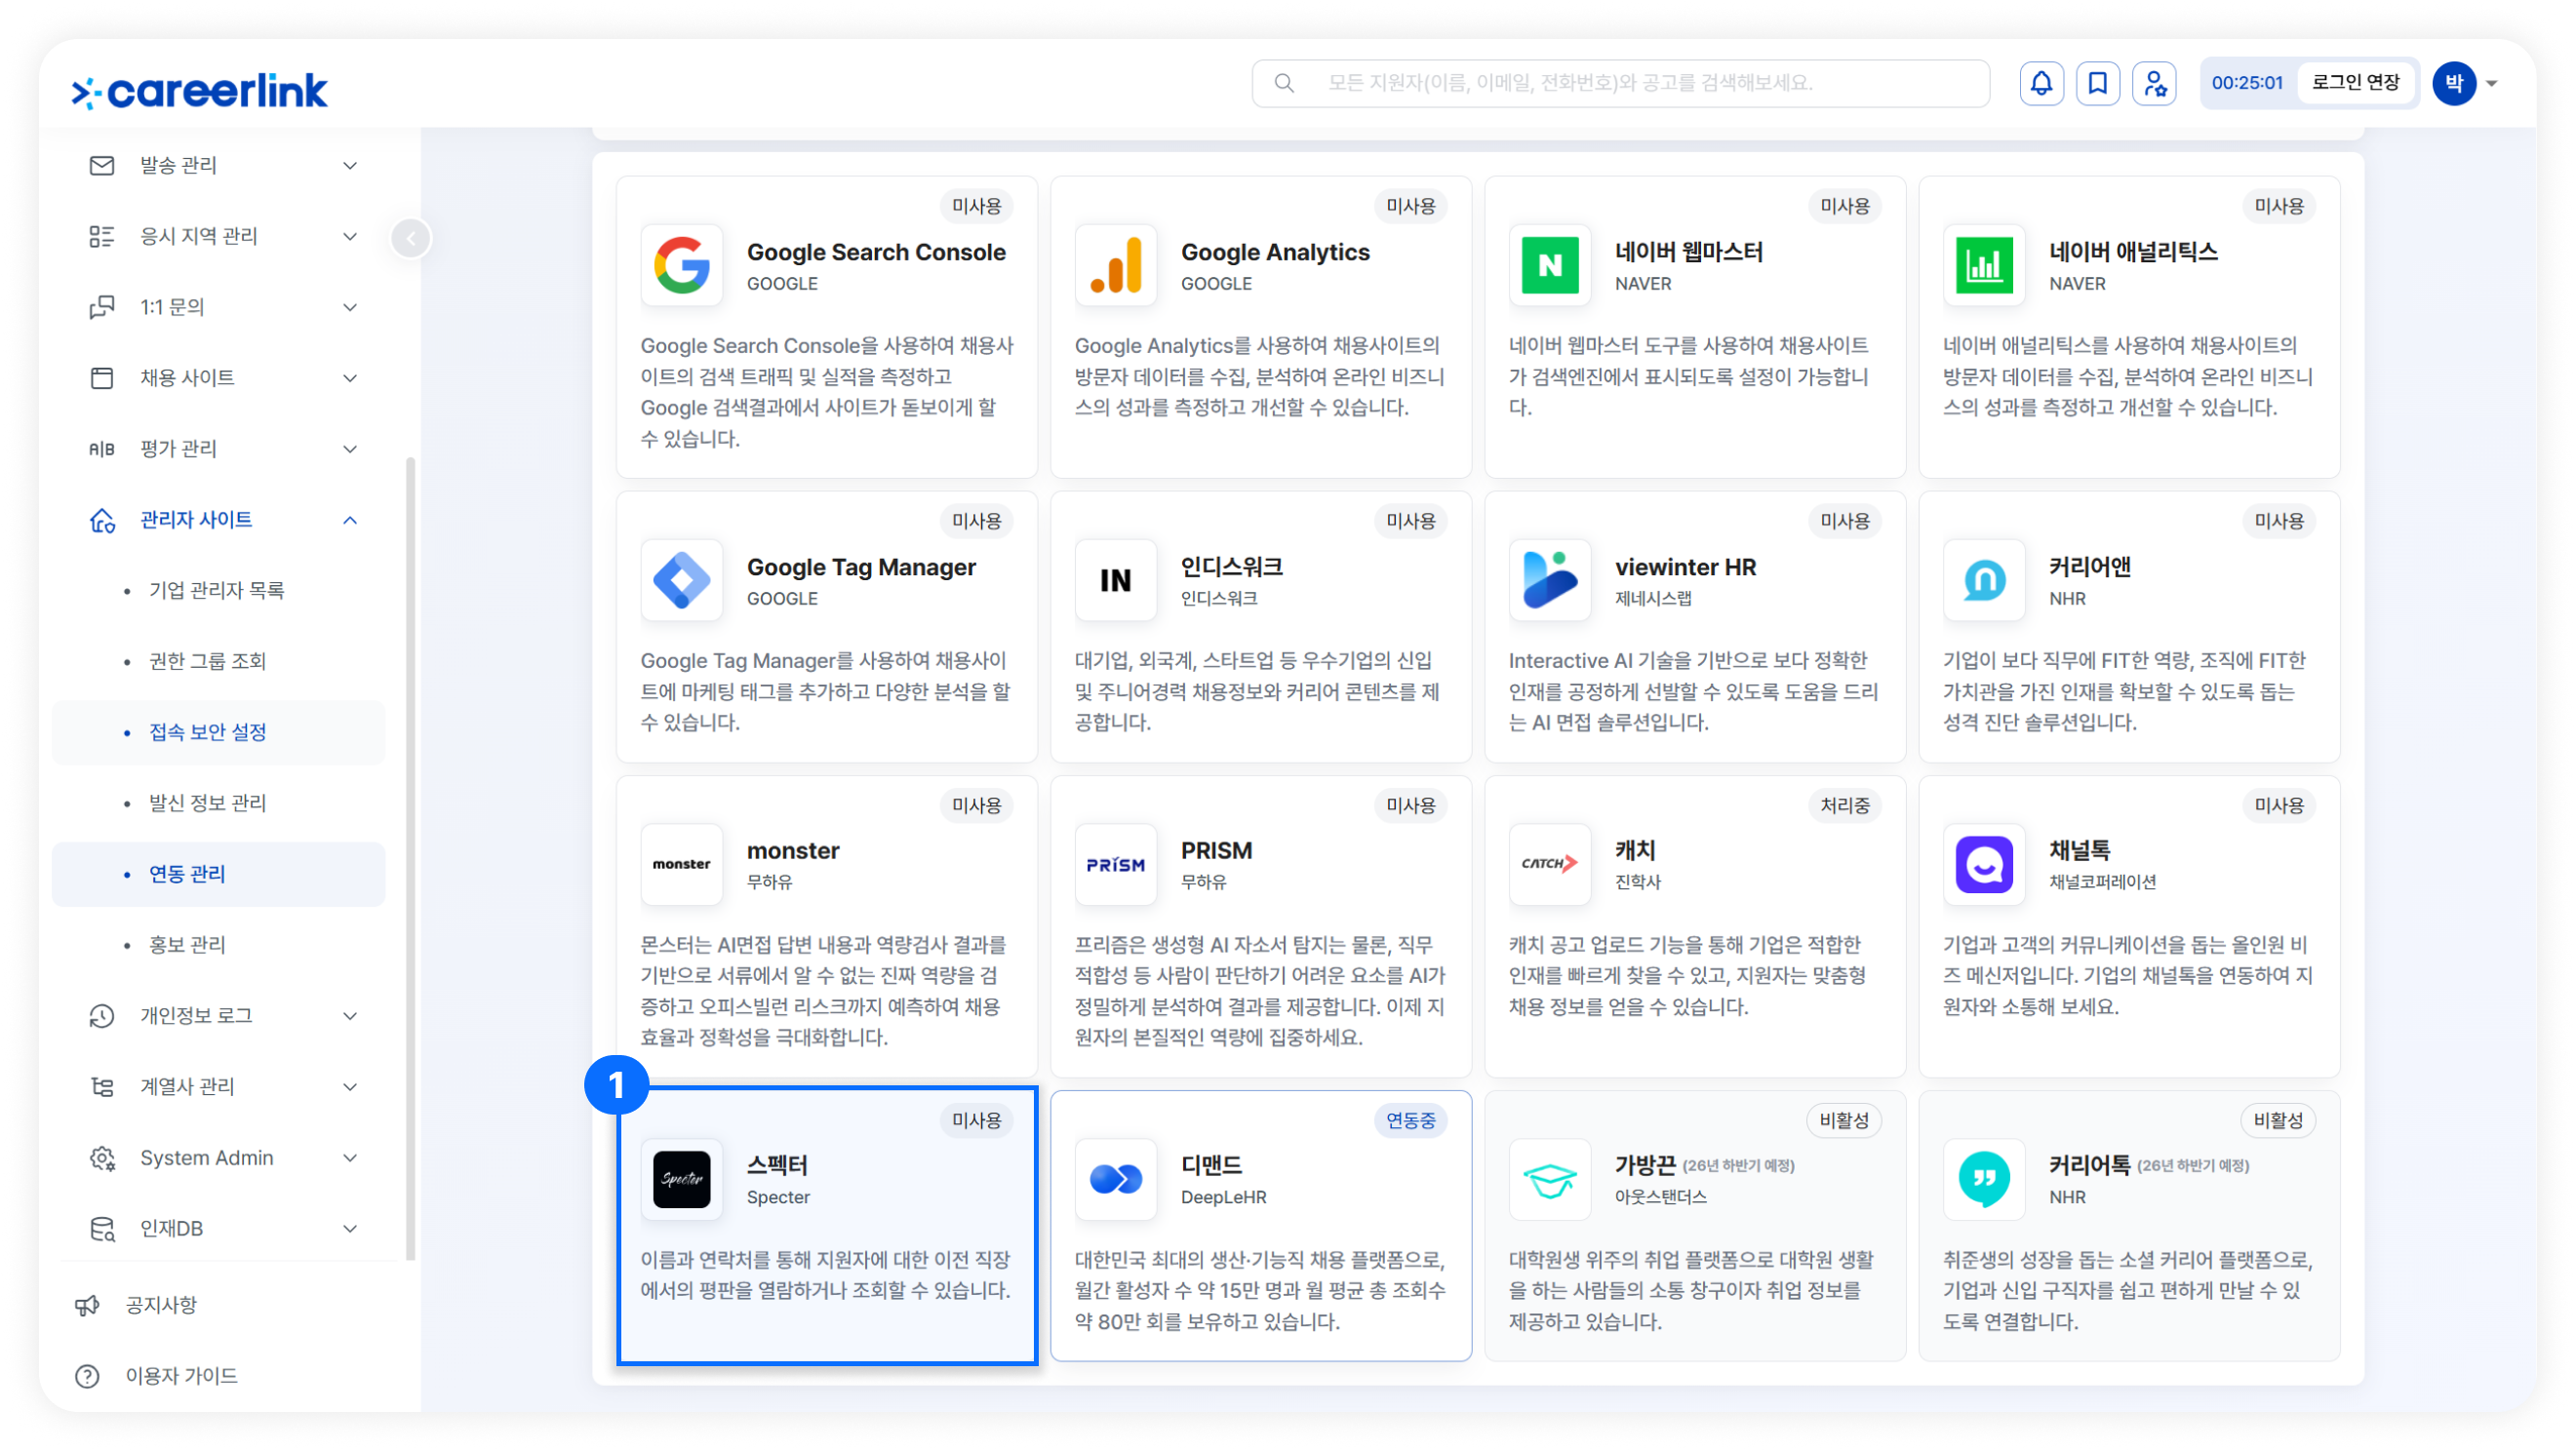
Task: Click the 공지사항 megaphone icon
Action: [87, 1305]
